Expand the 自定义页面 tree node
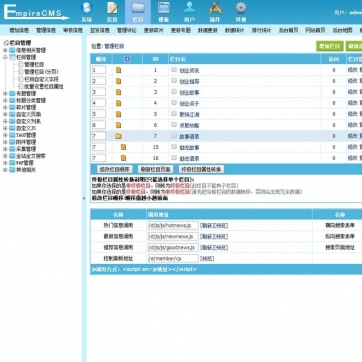362x362 pixels. (x=5, y=114)
